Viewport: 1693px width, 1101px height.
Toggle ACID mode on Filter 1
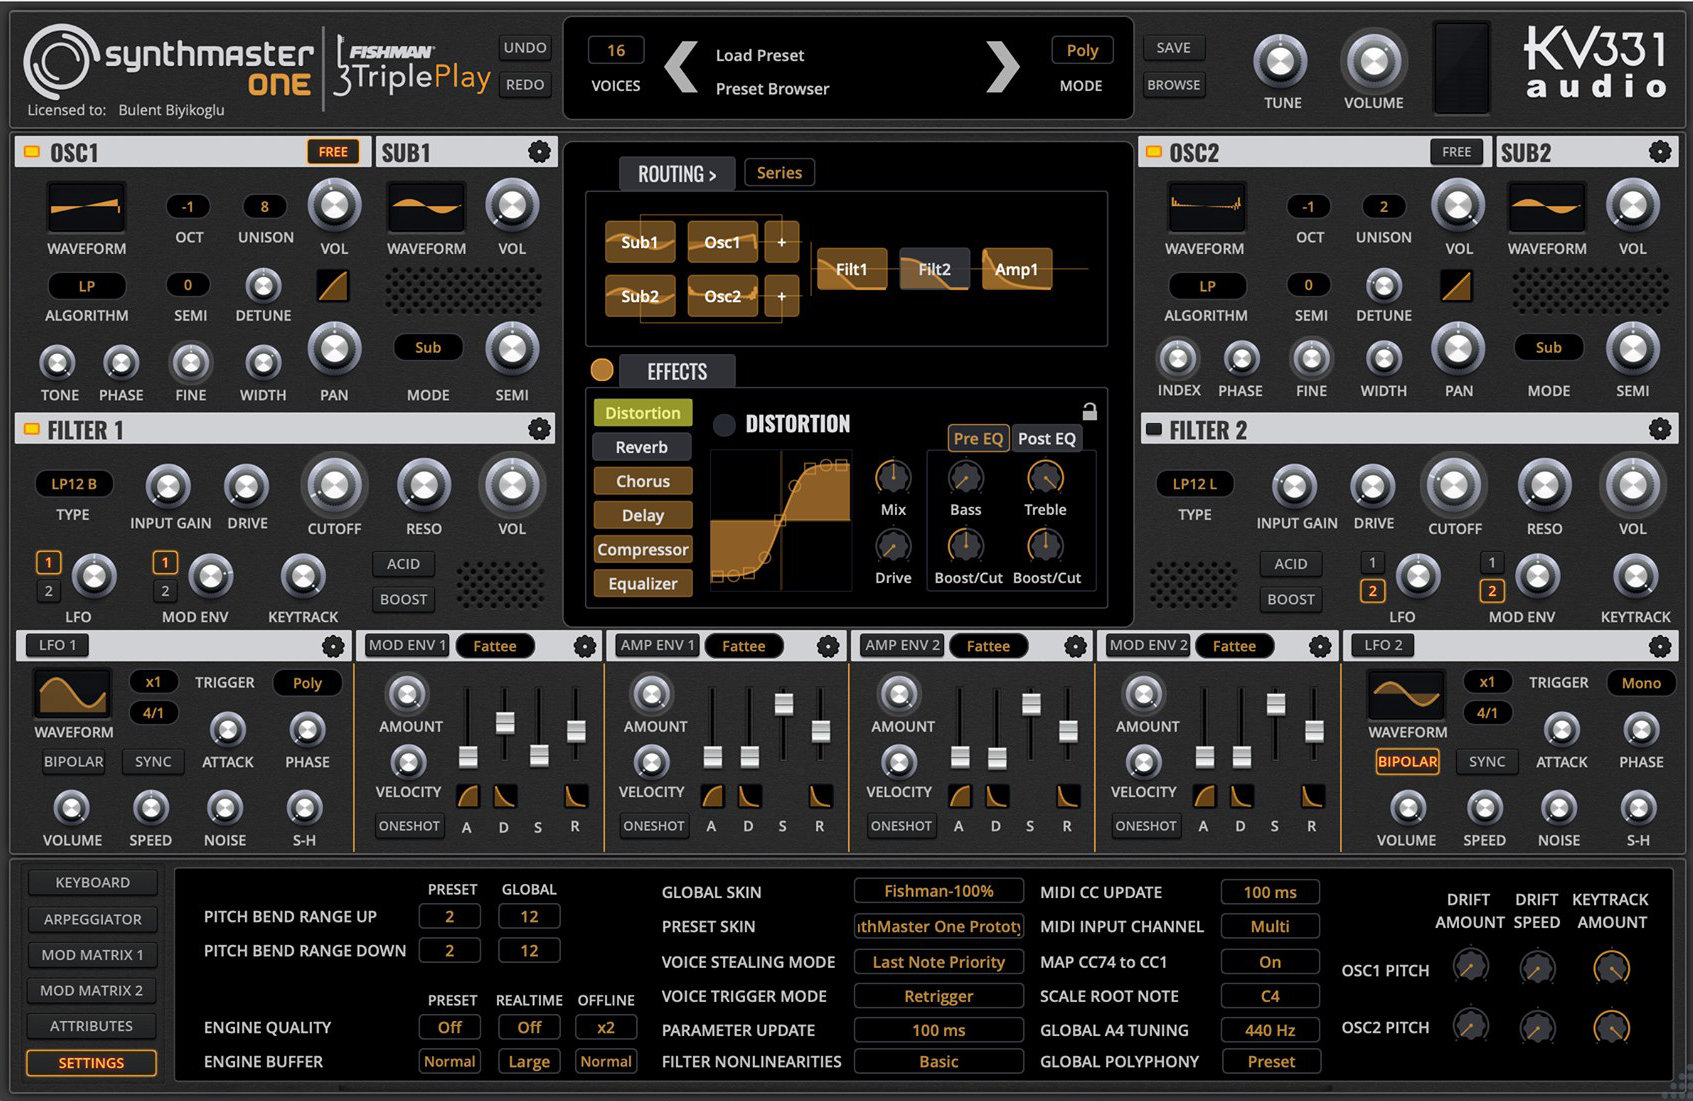(x=402, y=563)
